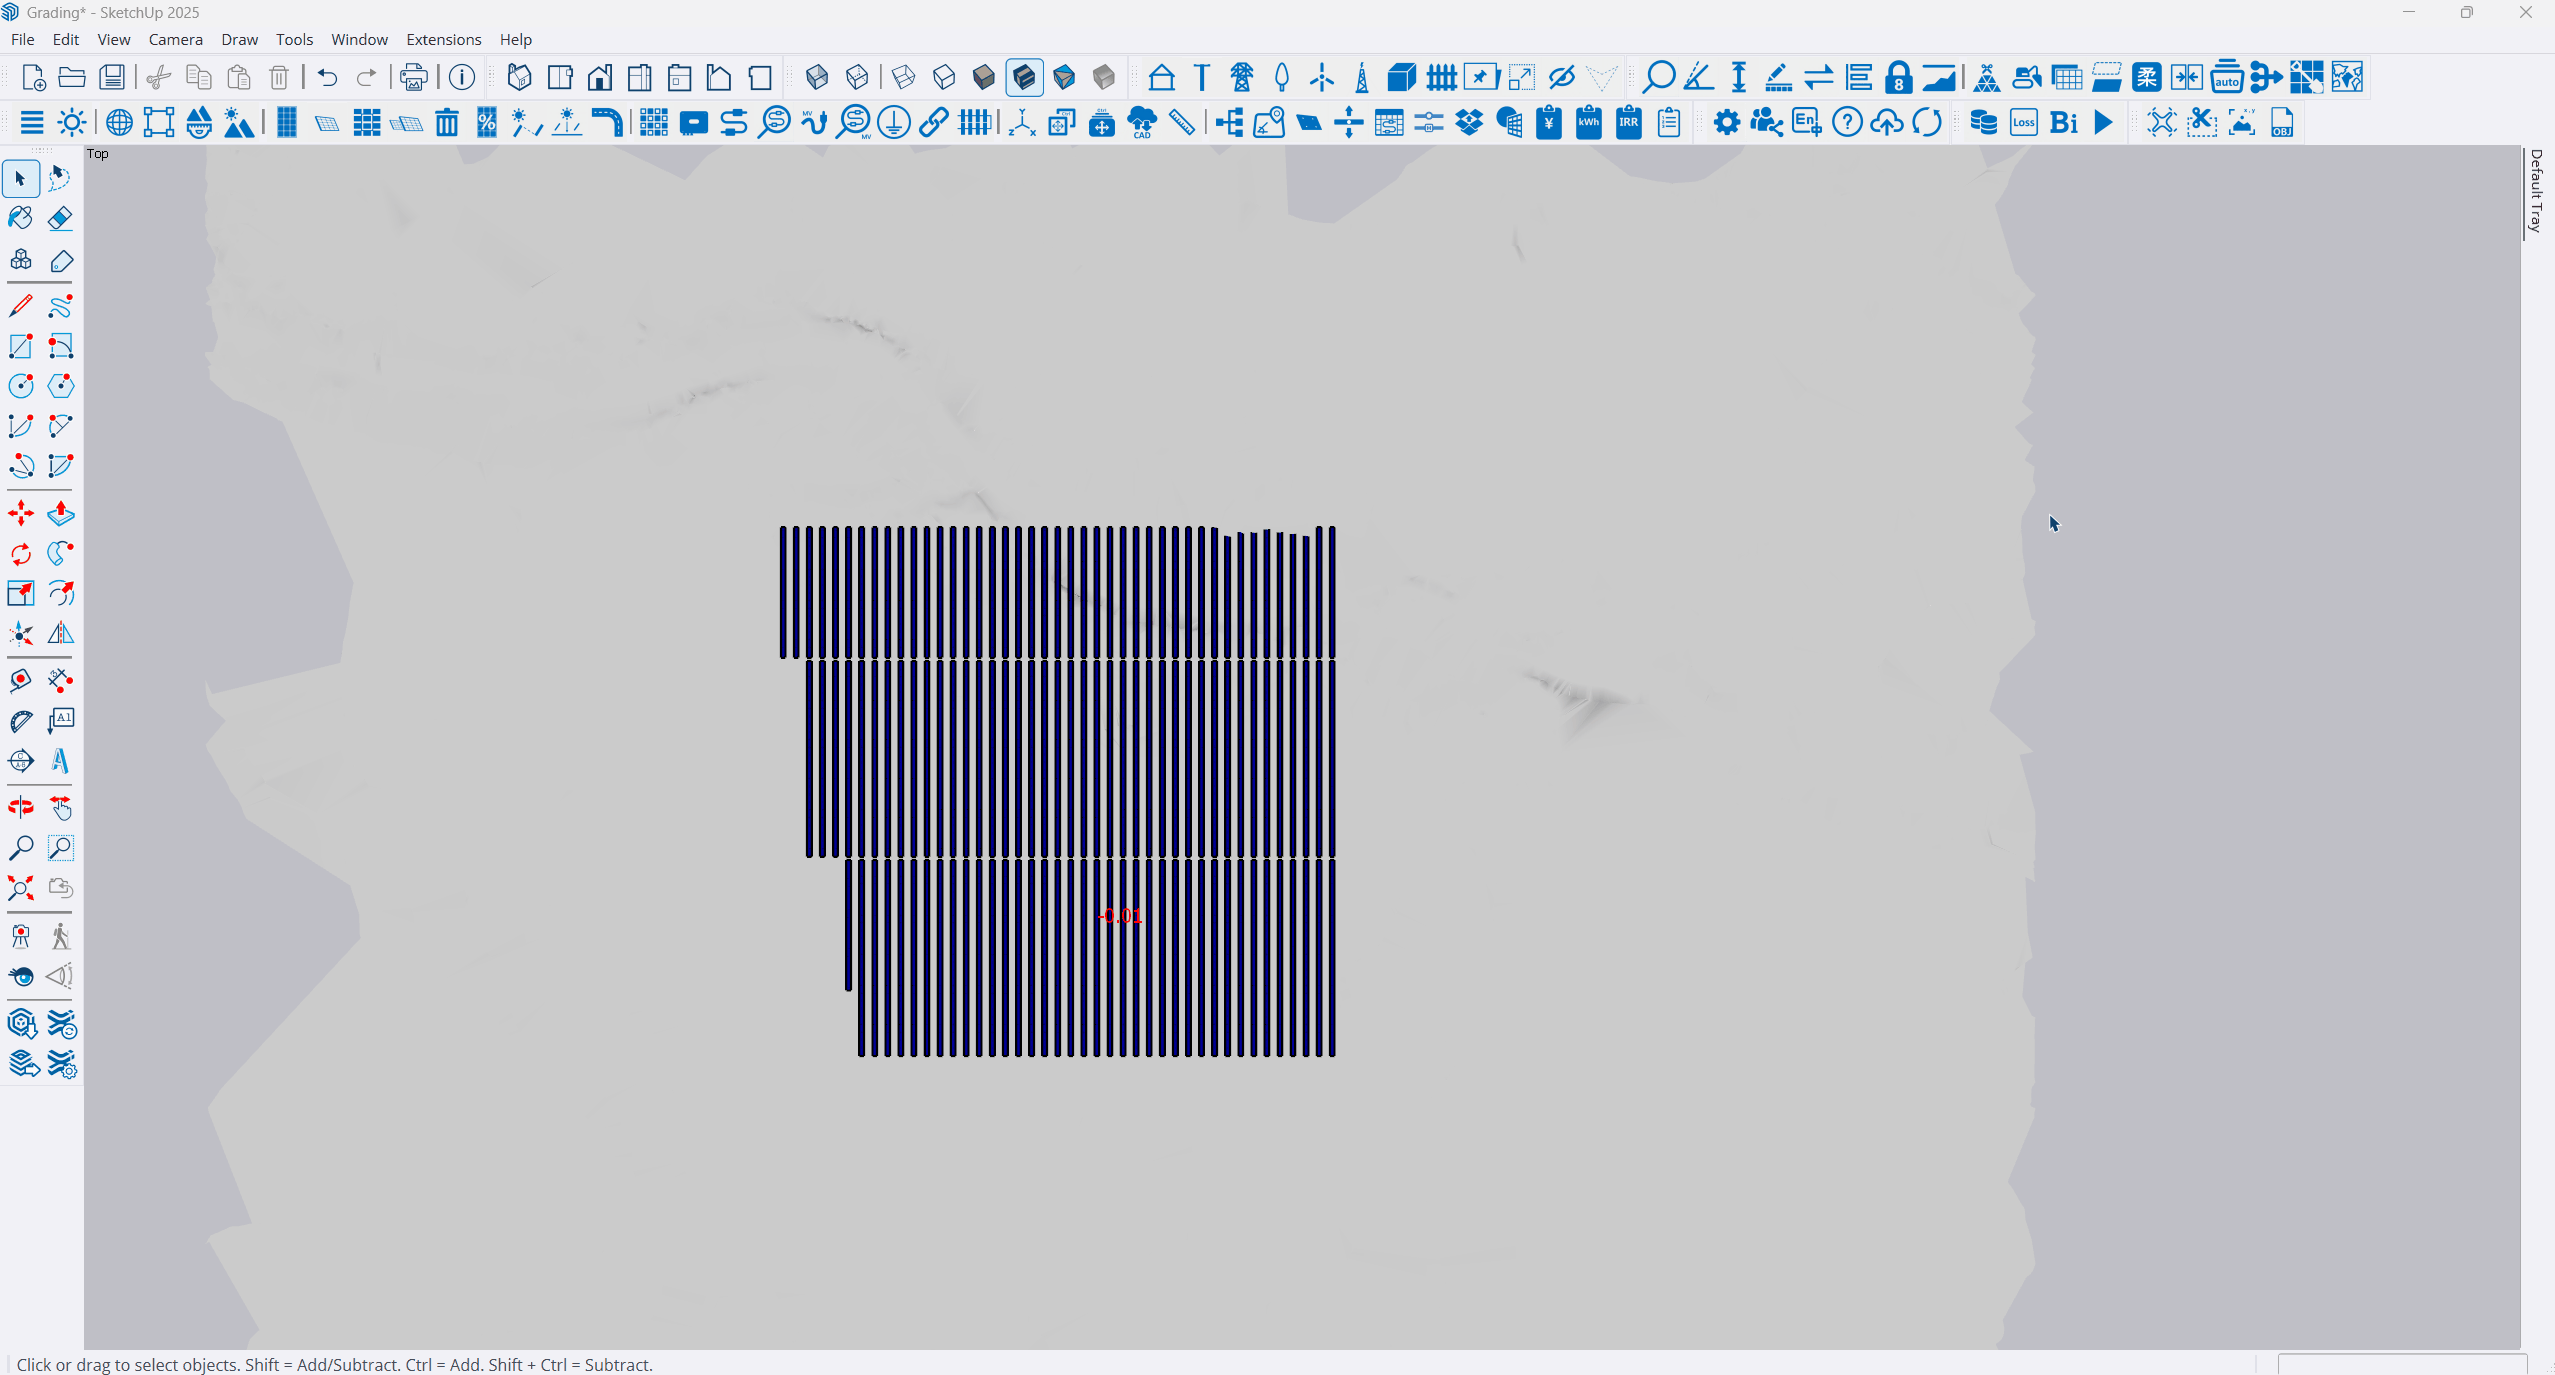Click the Save floppy disk icon

pos(112,77)
